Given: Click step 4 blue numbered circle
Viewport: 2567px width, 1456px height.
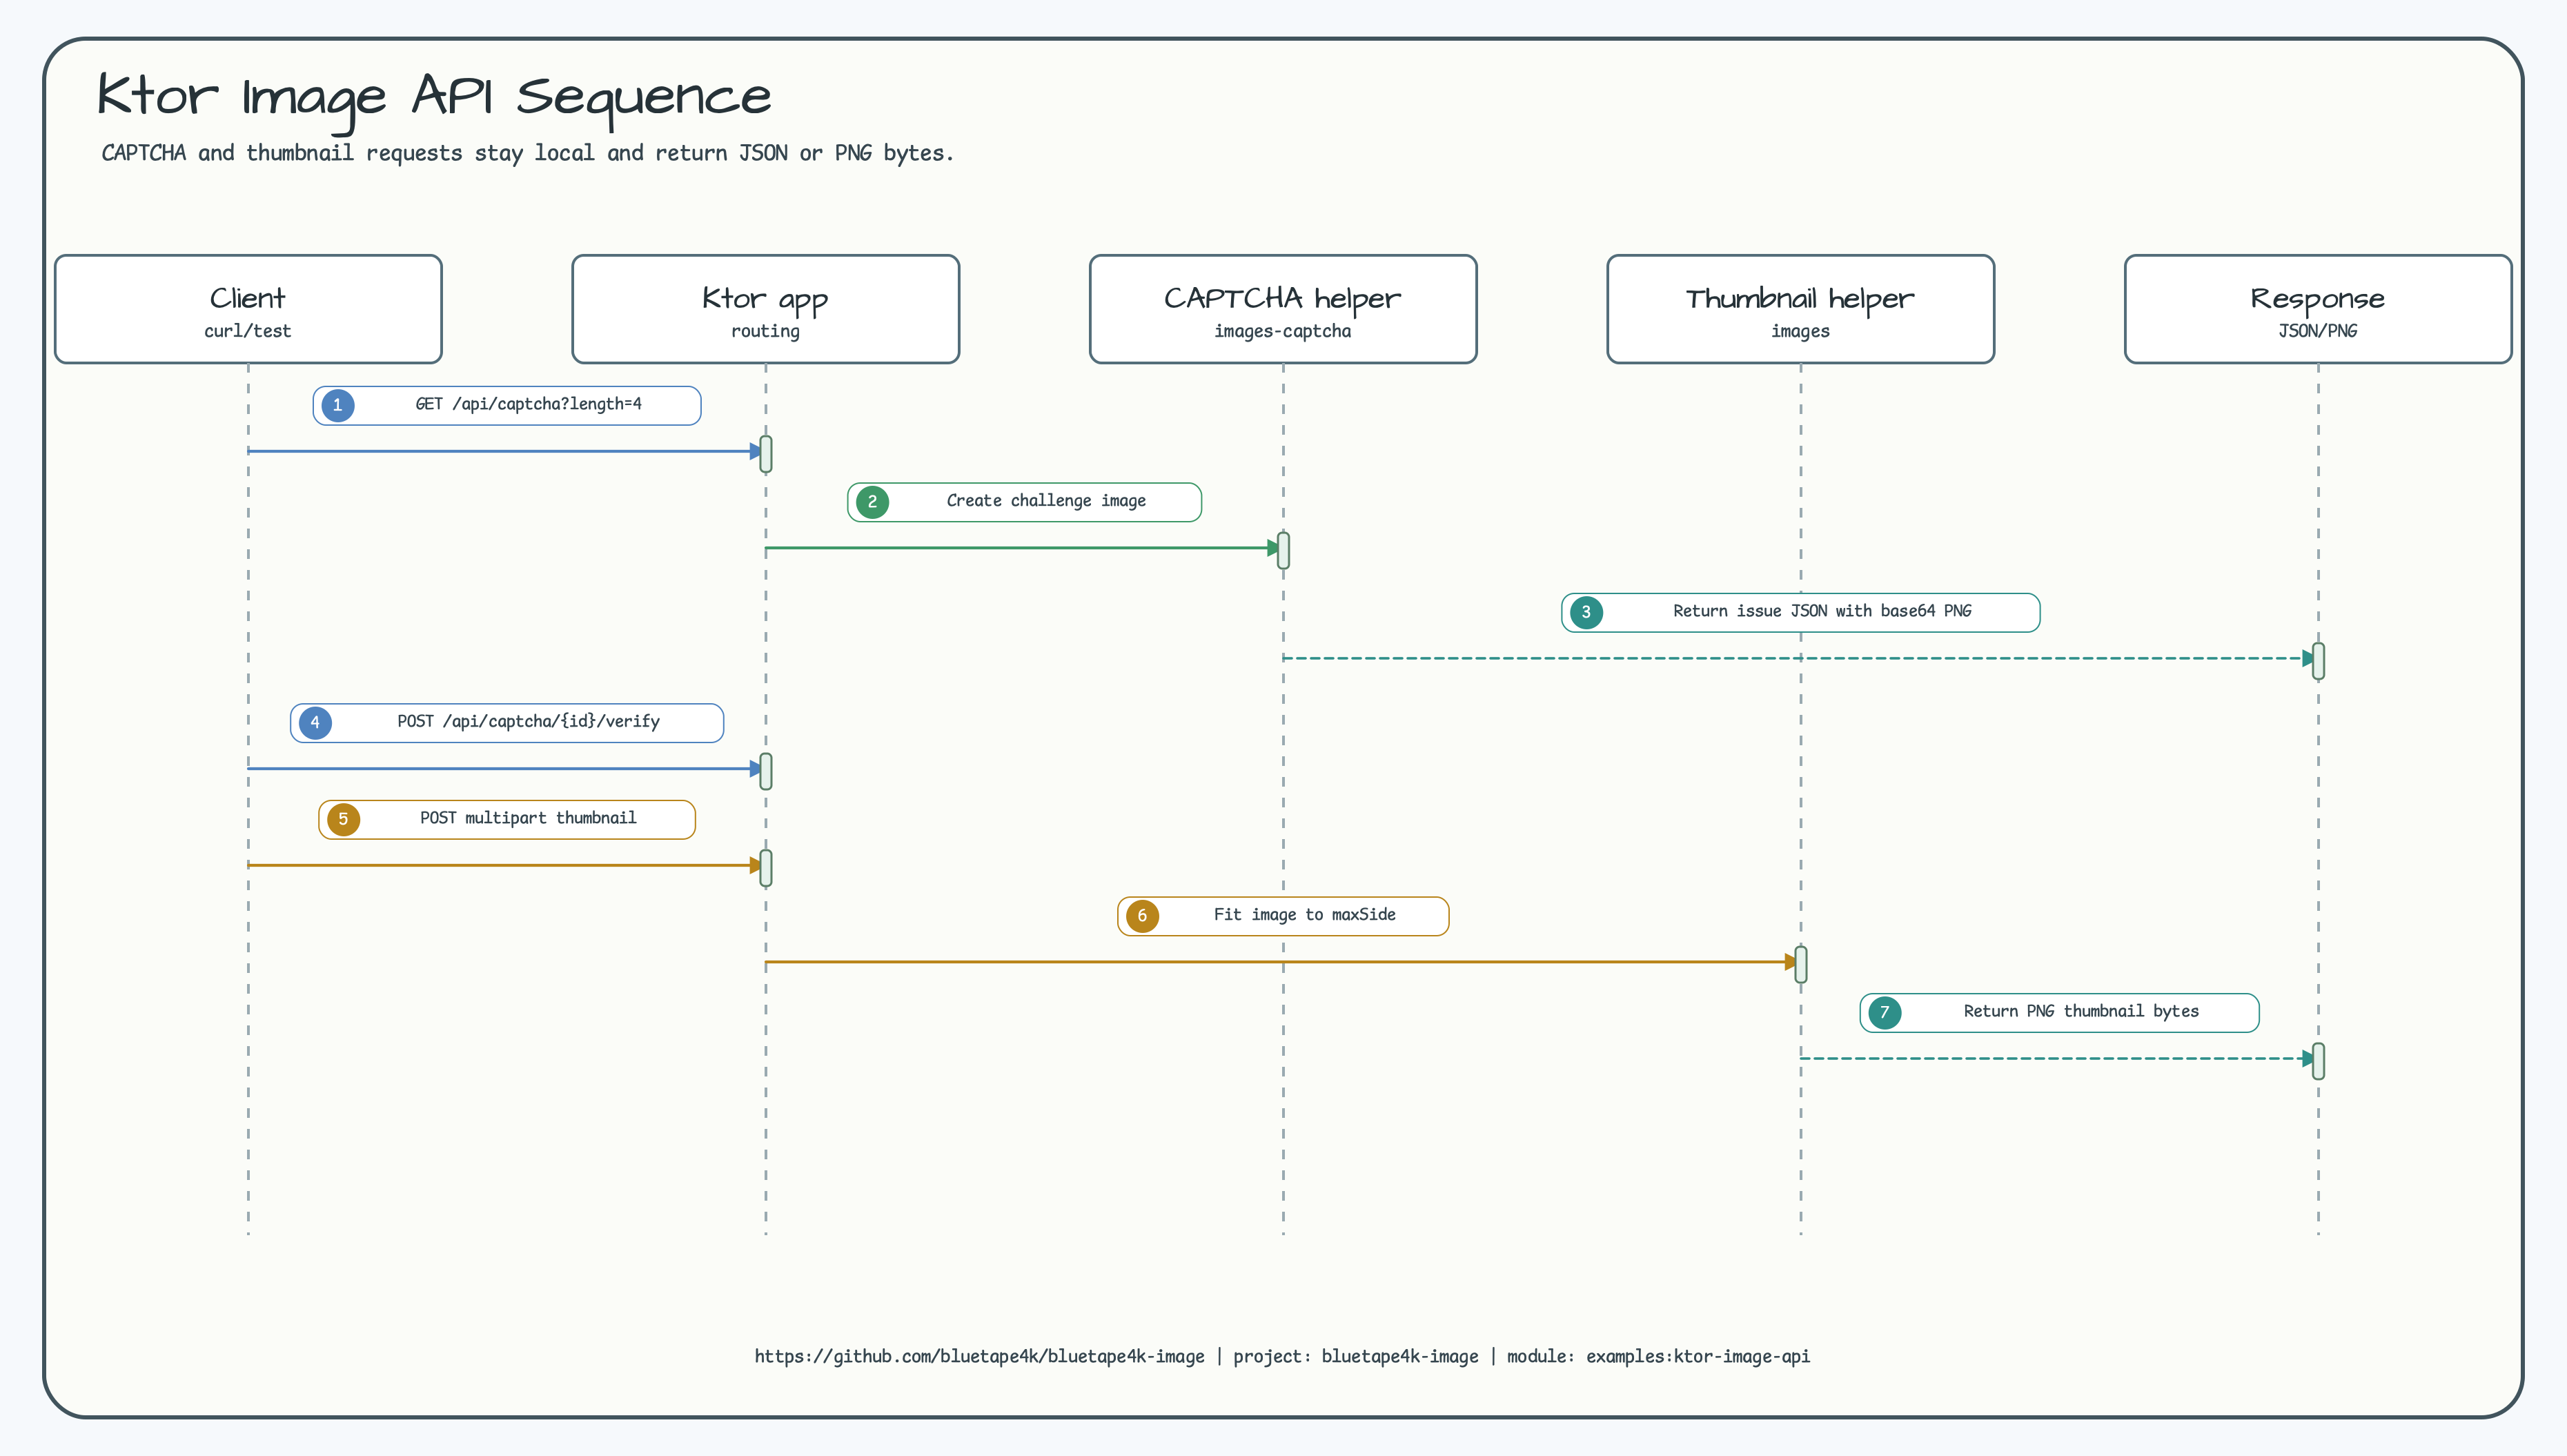Looking at the screenshot, I should click(x=315, y=722).
